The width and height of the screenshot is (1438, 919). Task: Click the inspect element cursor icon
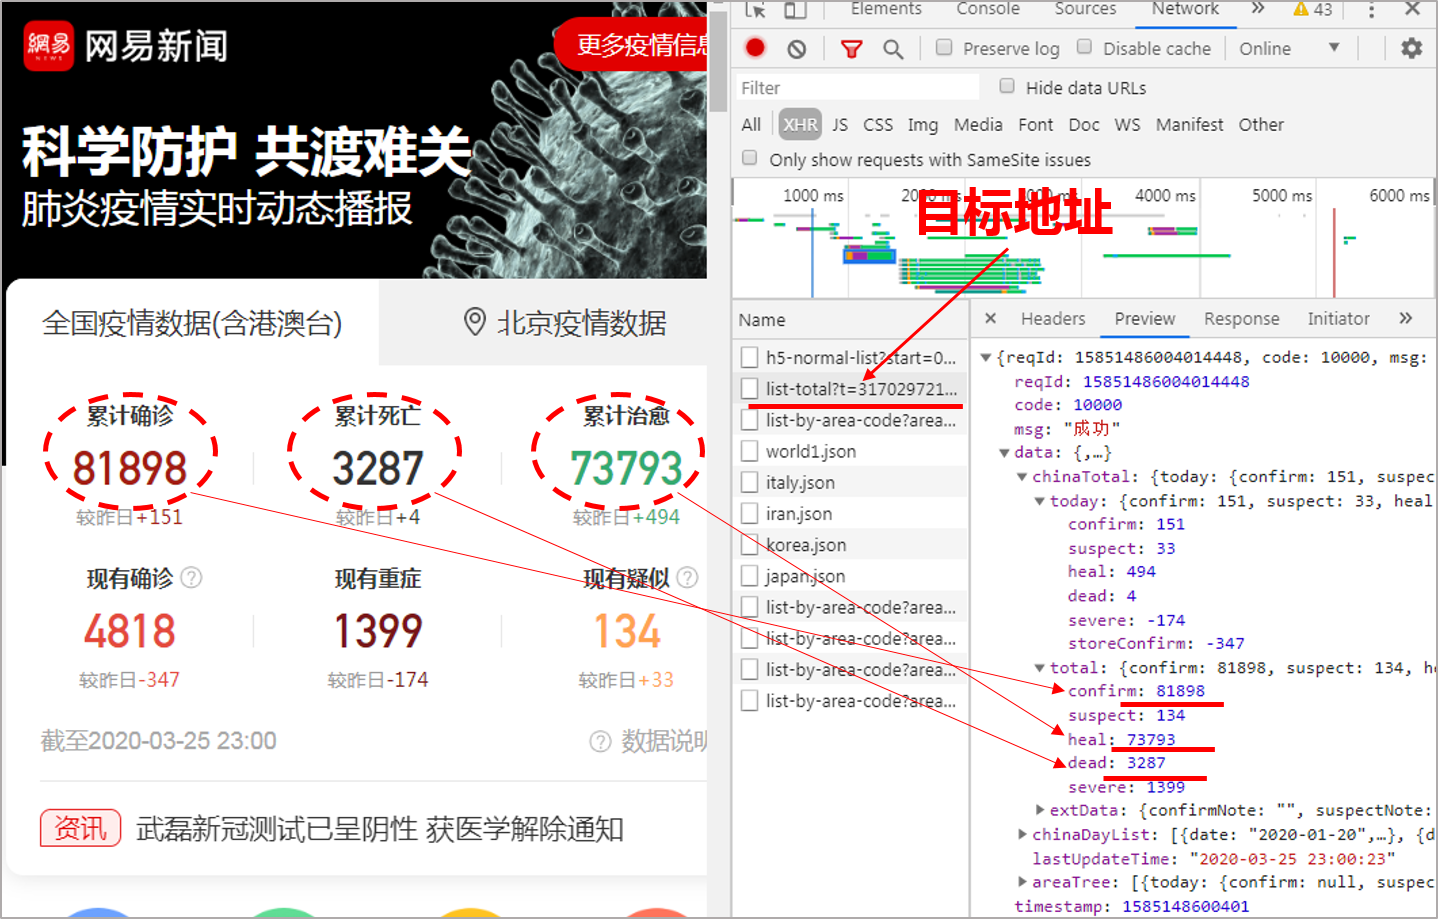coord(755,9)
